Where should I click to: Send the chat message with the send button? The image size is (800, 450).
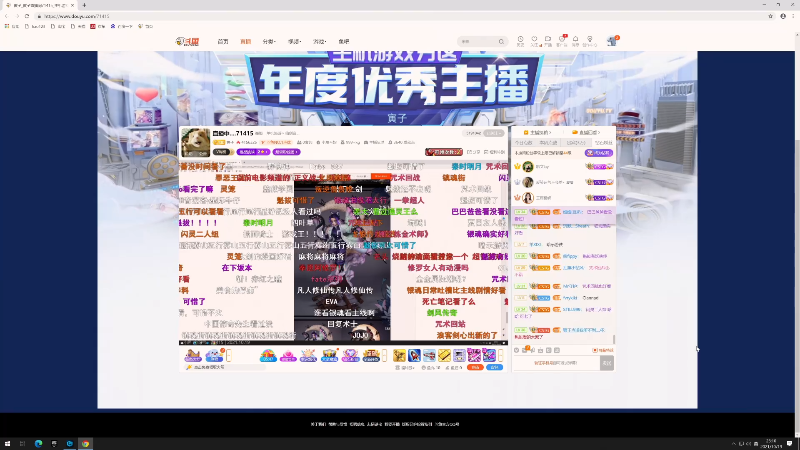click(607, 363)
